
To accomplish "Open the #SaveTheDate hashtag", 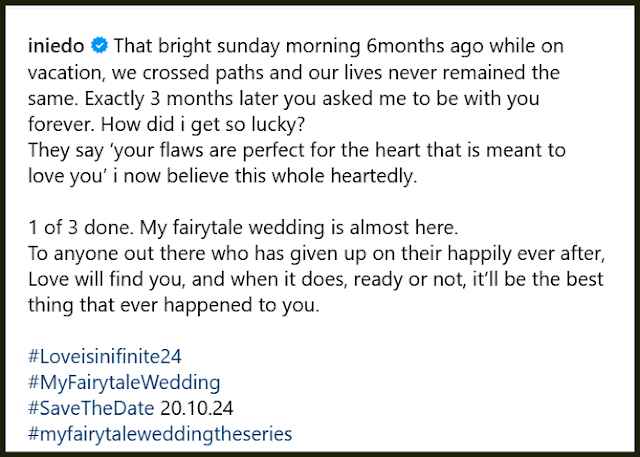I will 91,408.
